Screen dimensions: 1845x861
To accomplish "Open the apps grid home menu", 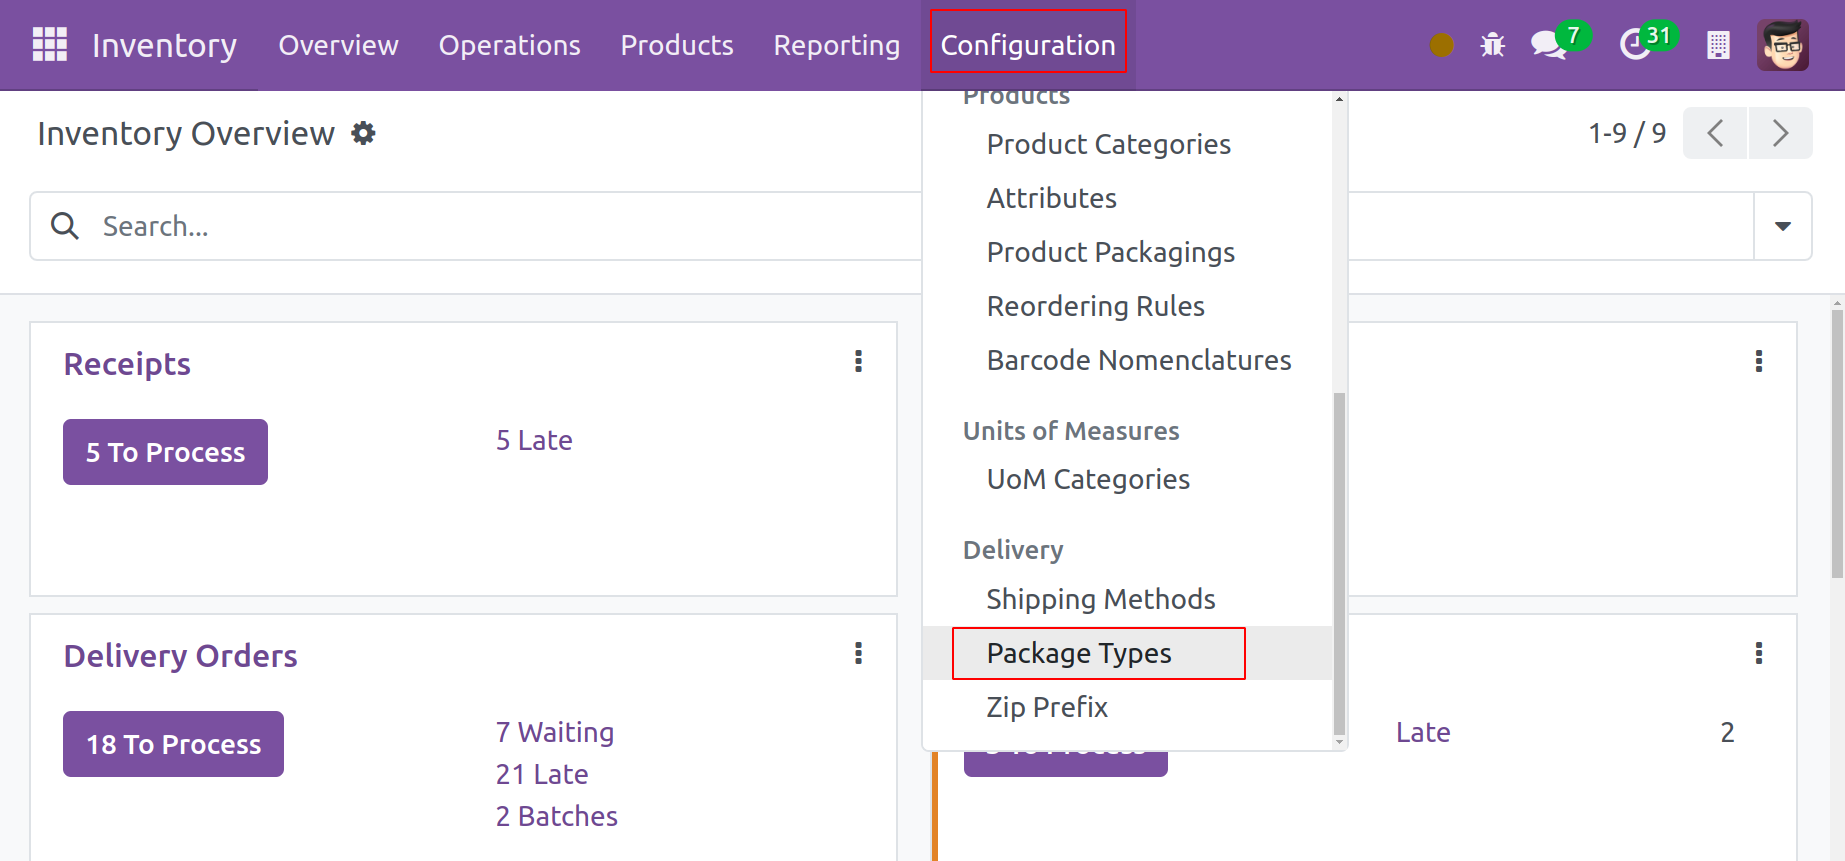I will [x=49, y=45].
